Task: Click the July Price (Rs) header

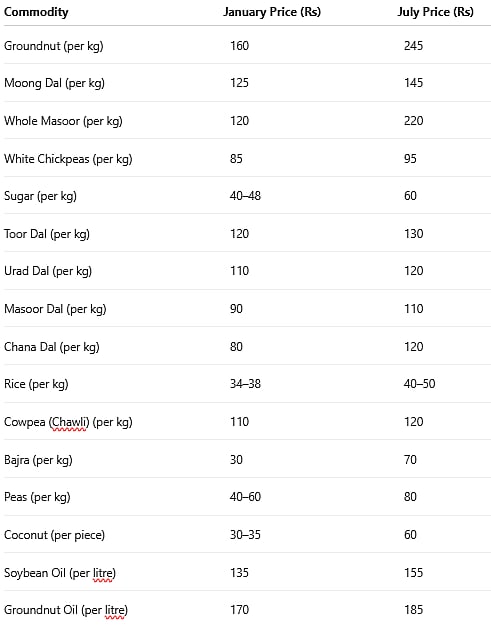Action: tap(436, 12)
